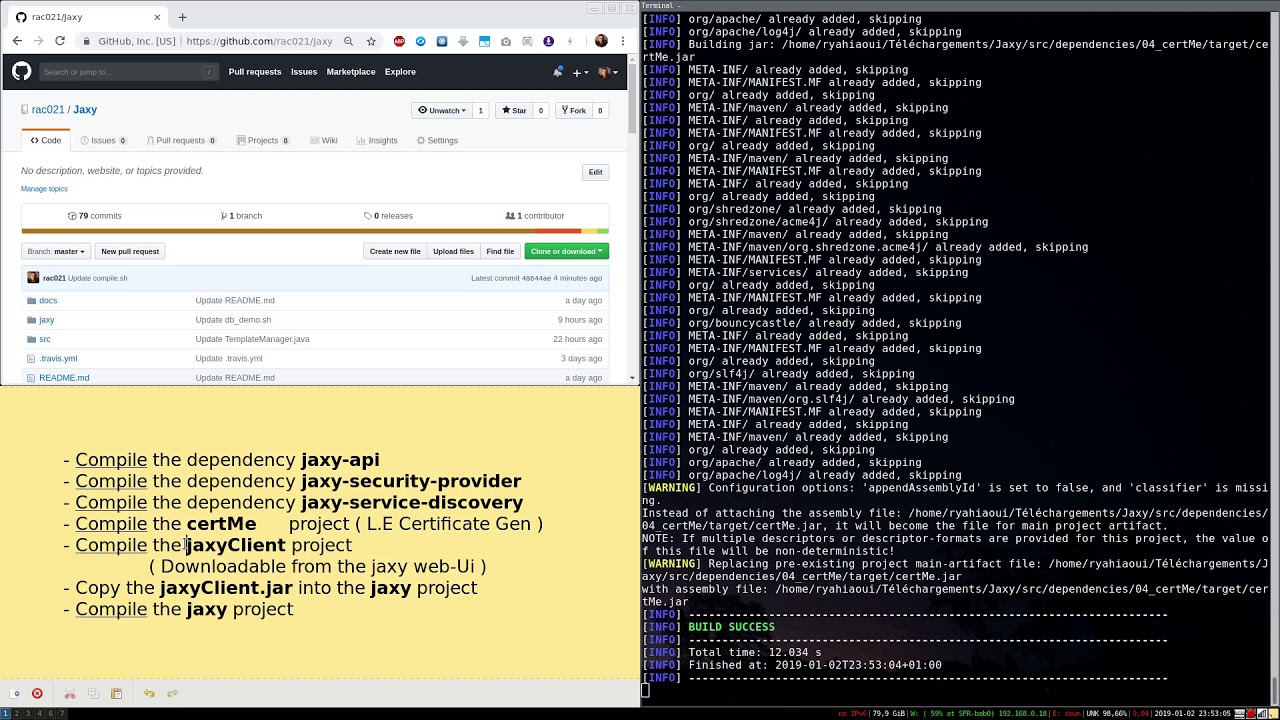Open the Jaxy repository link

tap(85, 110)
